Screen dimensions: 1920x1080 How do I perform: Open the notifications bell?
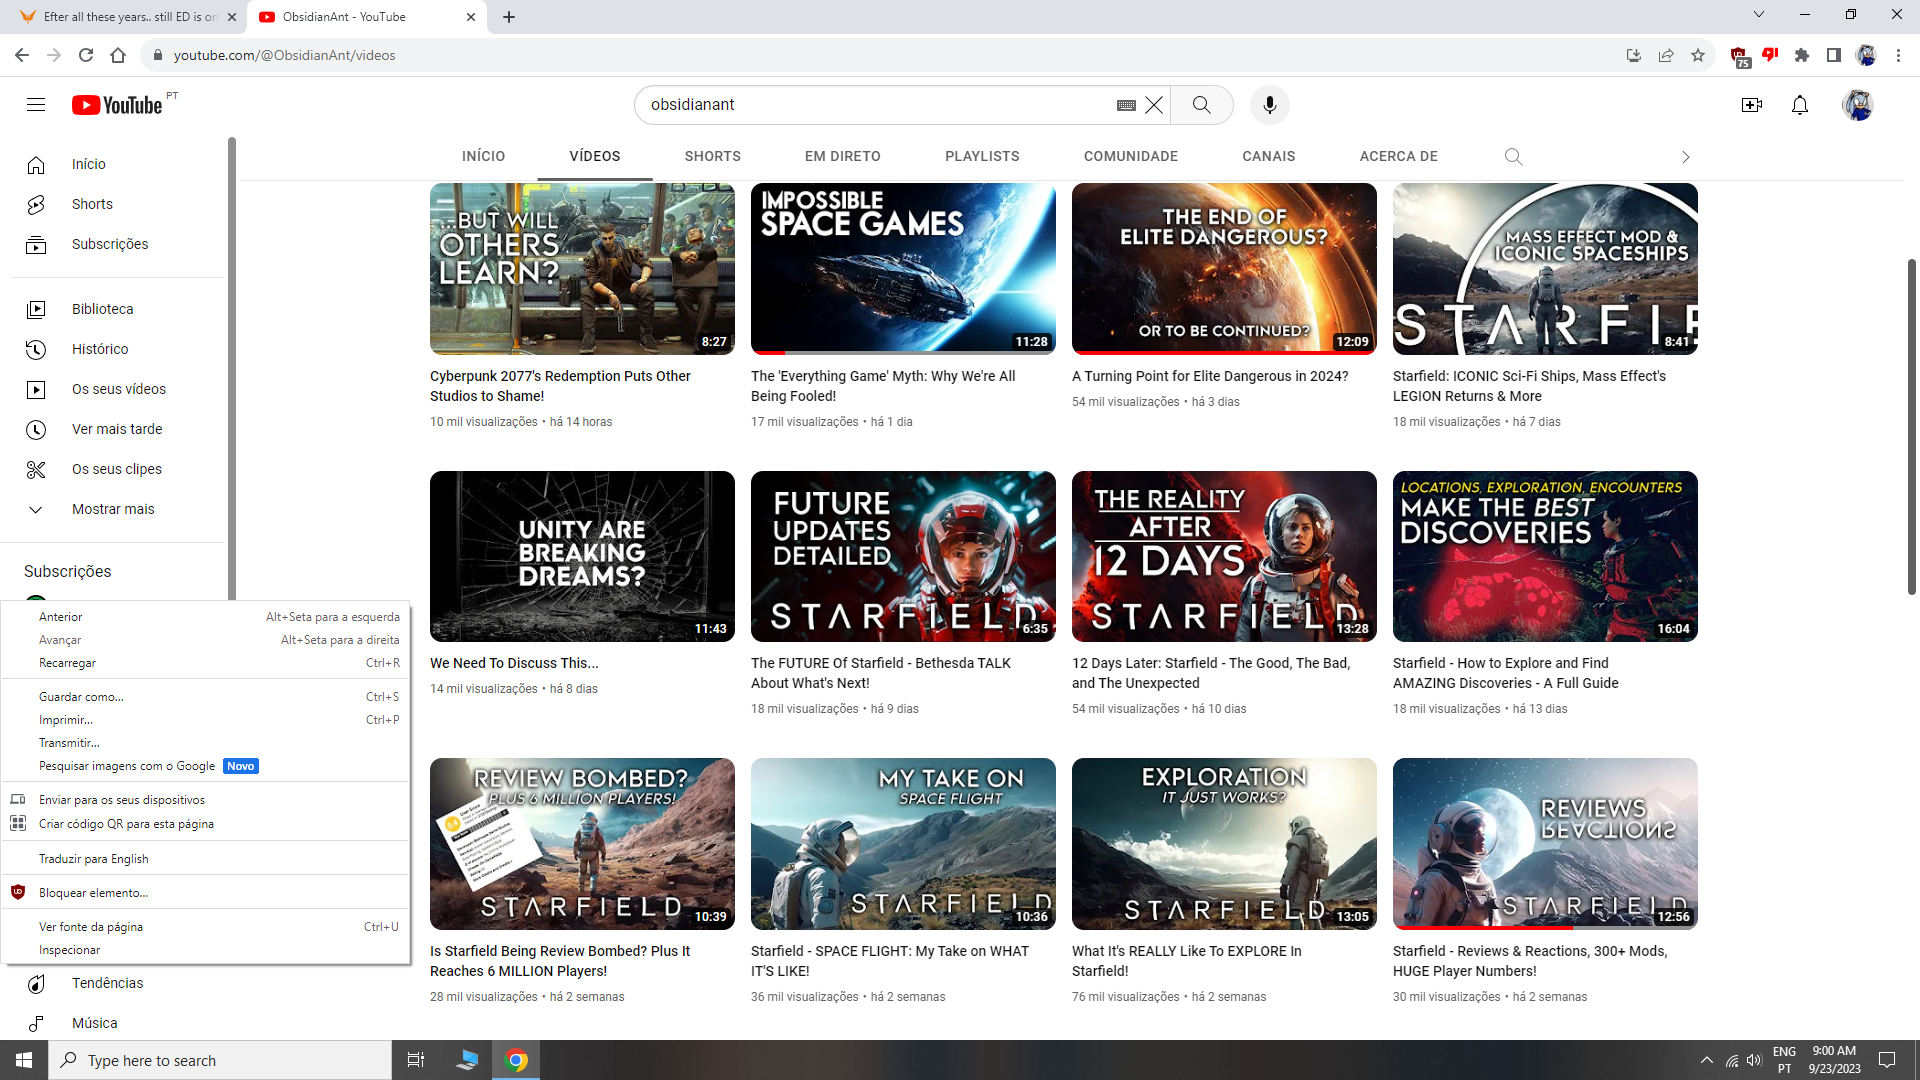(x=1799, y=105)
